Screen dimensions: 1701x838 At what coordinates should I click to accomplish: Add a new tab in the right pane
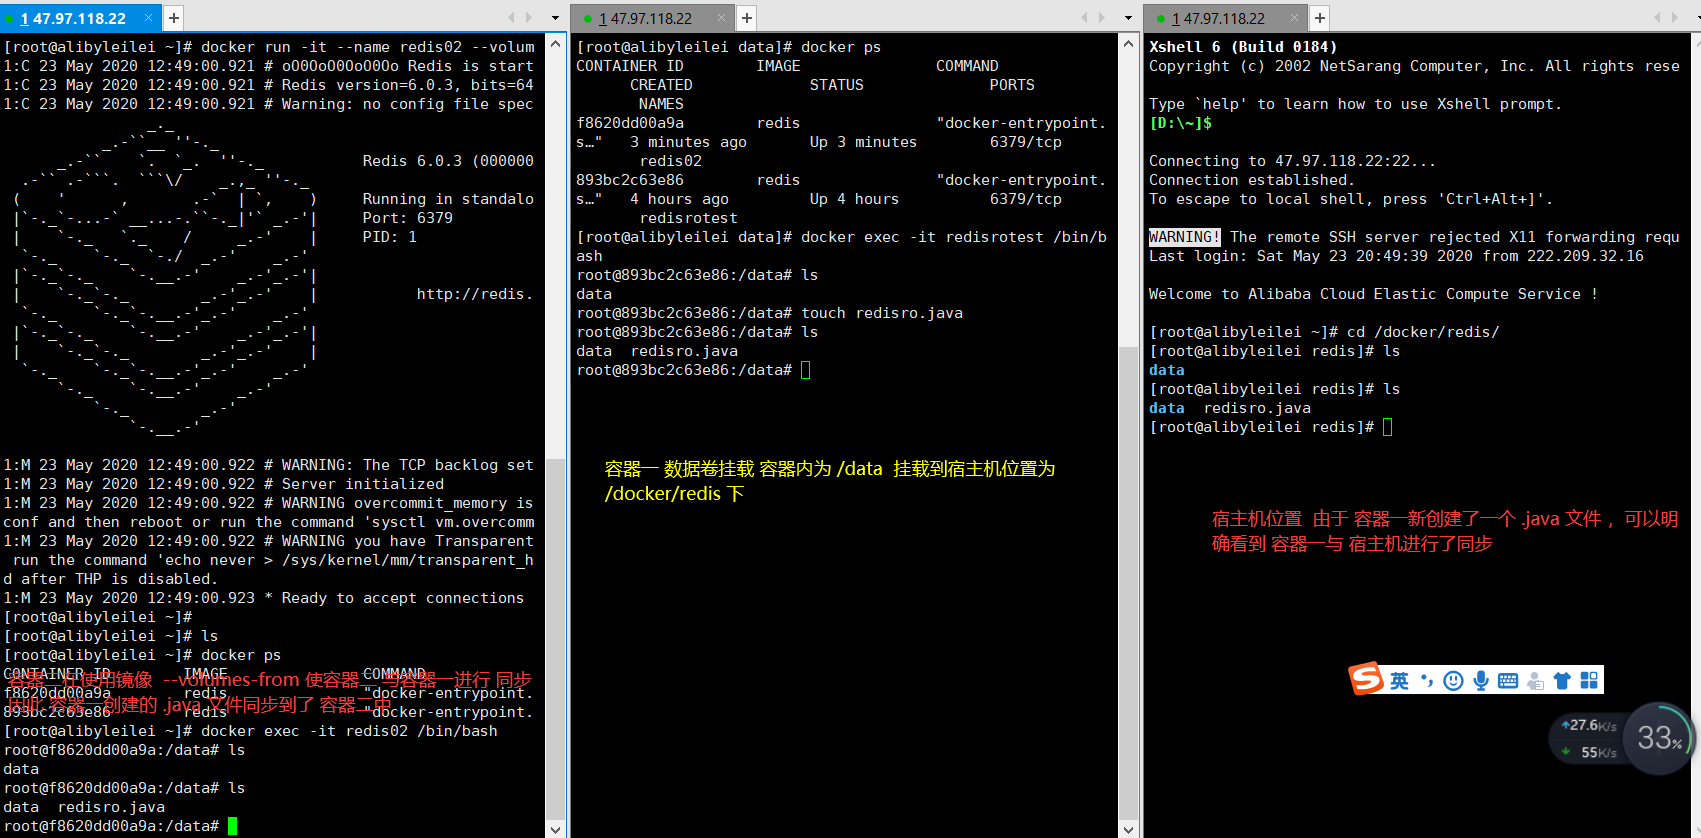[x=1319, y=17]
